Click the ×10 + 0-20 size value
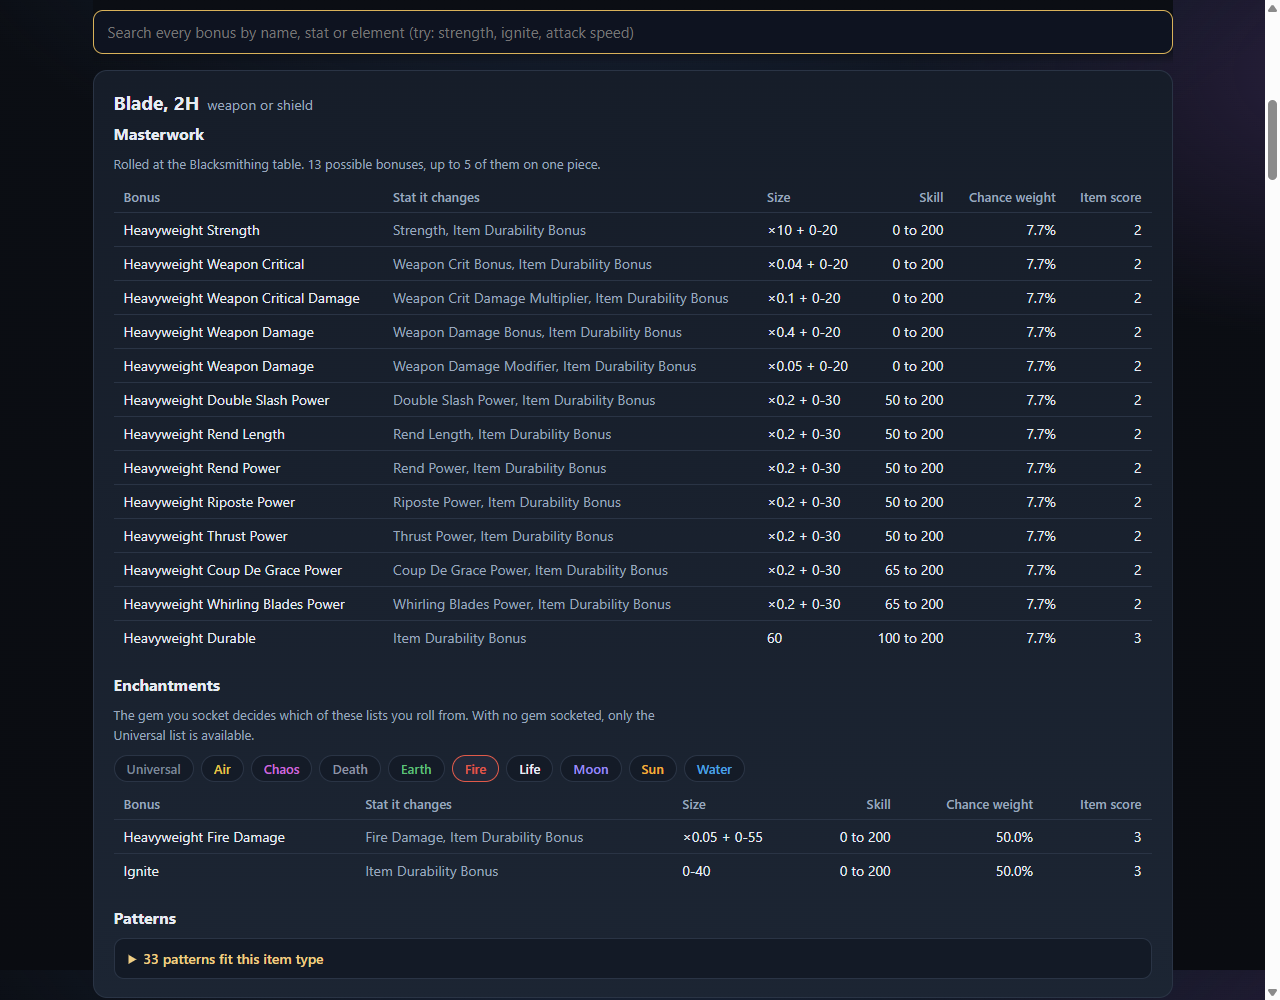The height and width of the screenshot is (1000, 1280). 803,230
